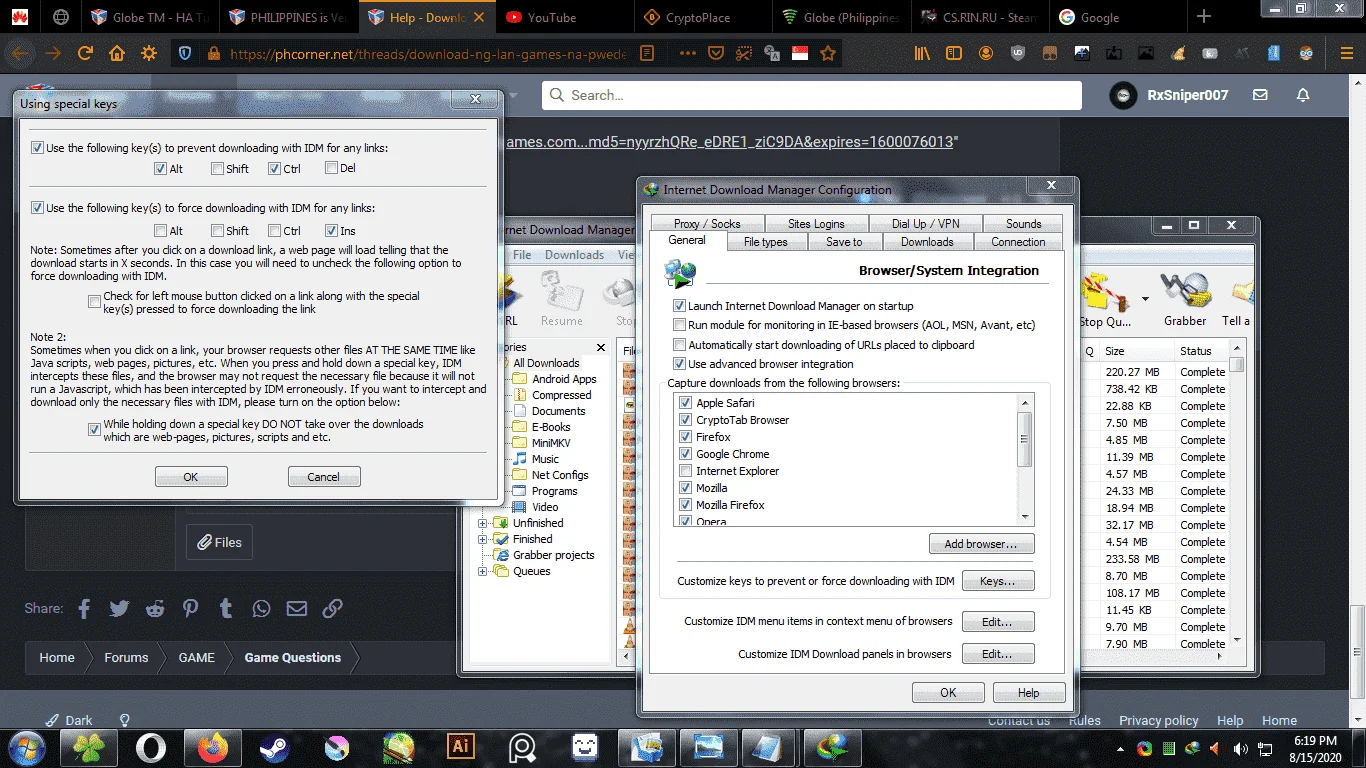Screen dimensions: 1366x768
Task: Check Internet Explorer in the browser list
Action: click(685, 471)
